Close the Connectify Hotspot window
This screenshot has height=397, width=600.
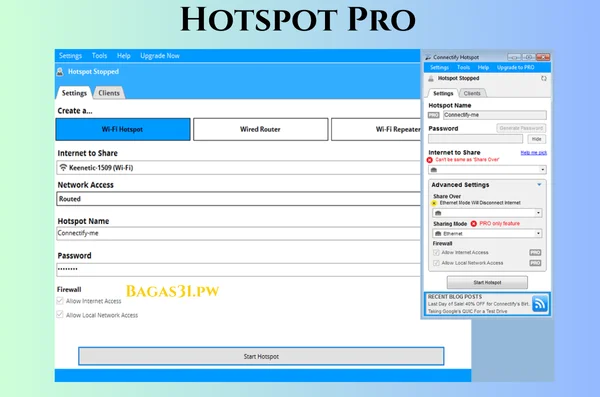[543, 57]
